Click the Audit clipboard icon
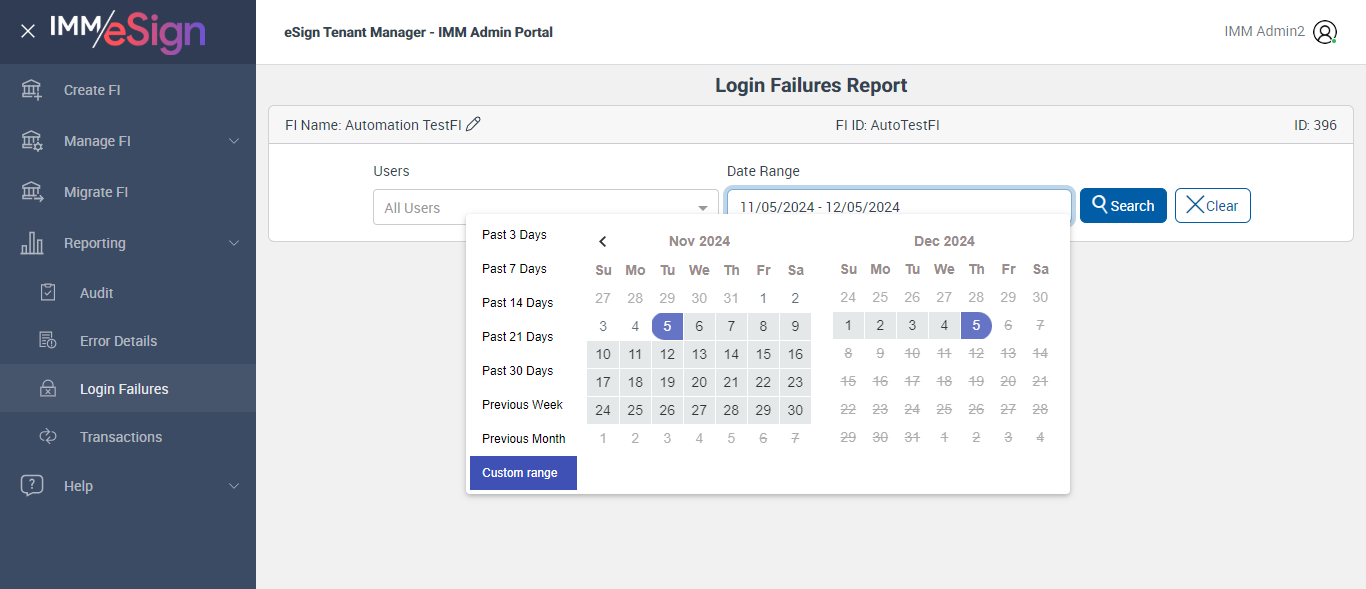This screenshot has height=589, width=1366. tap(48, 293)
